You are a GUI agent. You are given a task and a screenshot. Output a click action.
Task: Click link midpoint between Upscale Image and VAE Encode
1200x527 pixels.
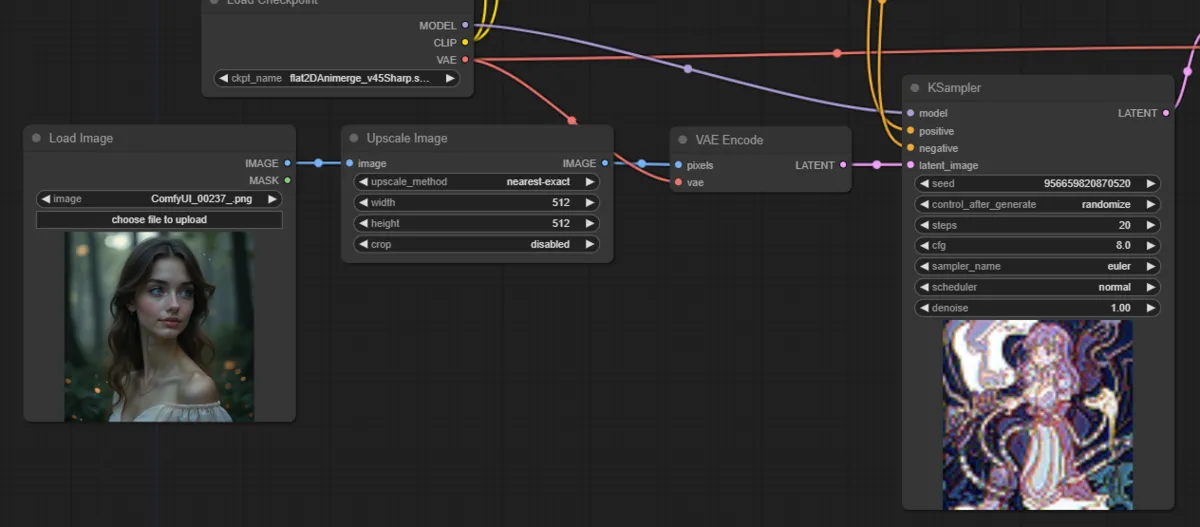[x=641, y=164]
